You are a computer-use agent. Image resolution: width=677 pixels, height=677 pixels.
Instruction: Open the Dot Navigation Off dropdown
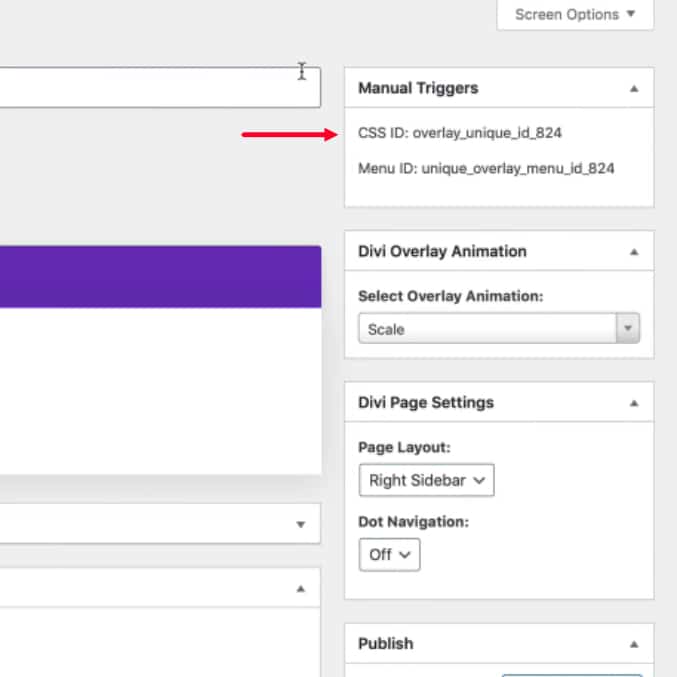pyautogui.click(x=389, y=554)
